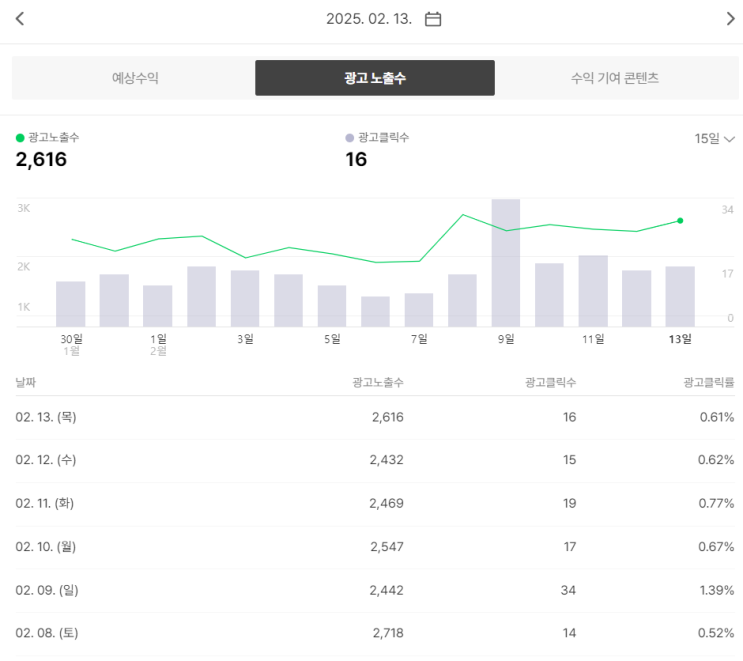The image size is (743, 661).
Task: Open the 수익 기여 콘텐츠 tab
Action: [614, 78]
